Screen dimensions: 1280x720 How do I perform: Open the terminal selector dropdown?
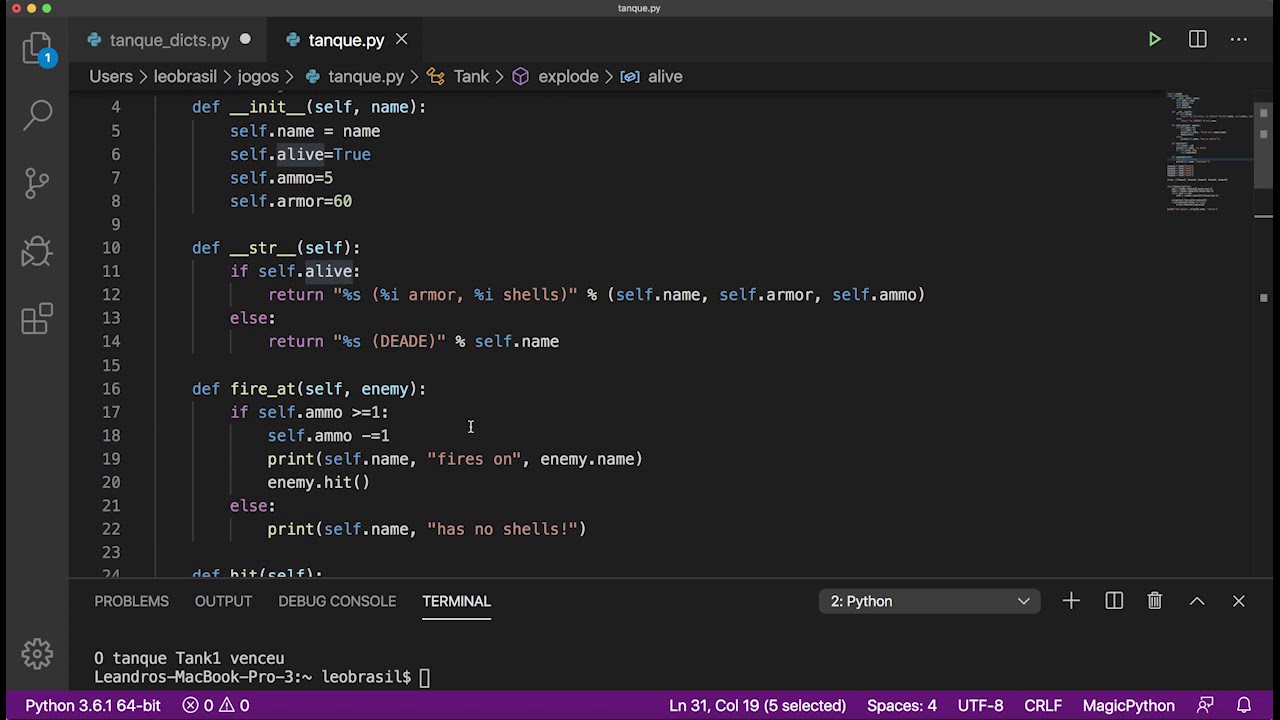pos(929,601)
